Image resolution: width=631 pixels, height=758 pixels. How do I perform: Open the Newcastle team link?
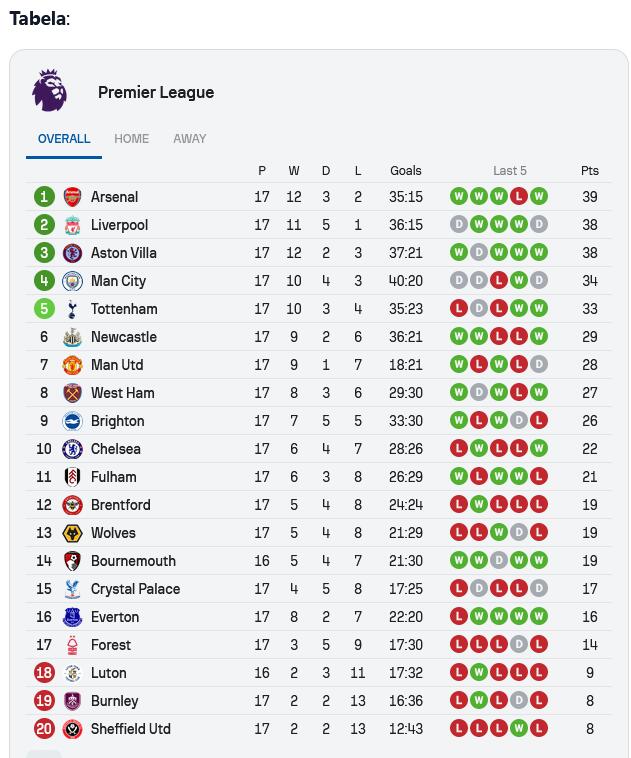click(x=124, y=337)
